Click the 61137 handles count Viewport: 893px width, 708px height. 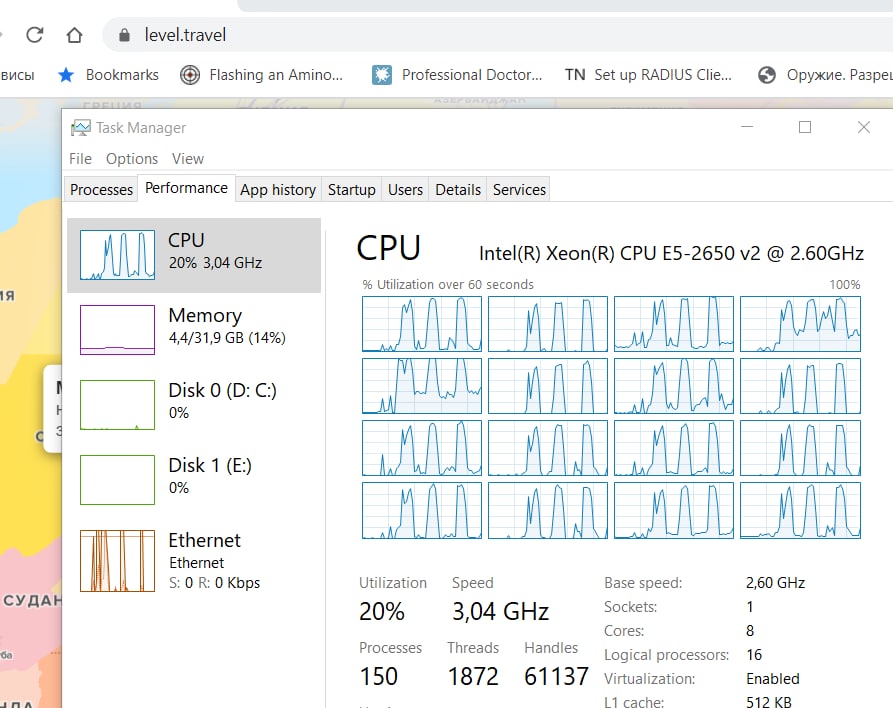[x=556, y=676]
